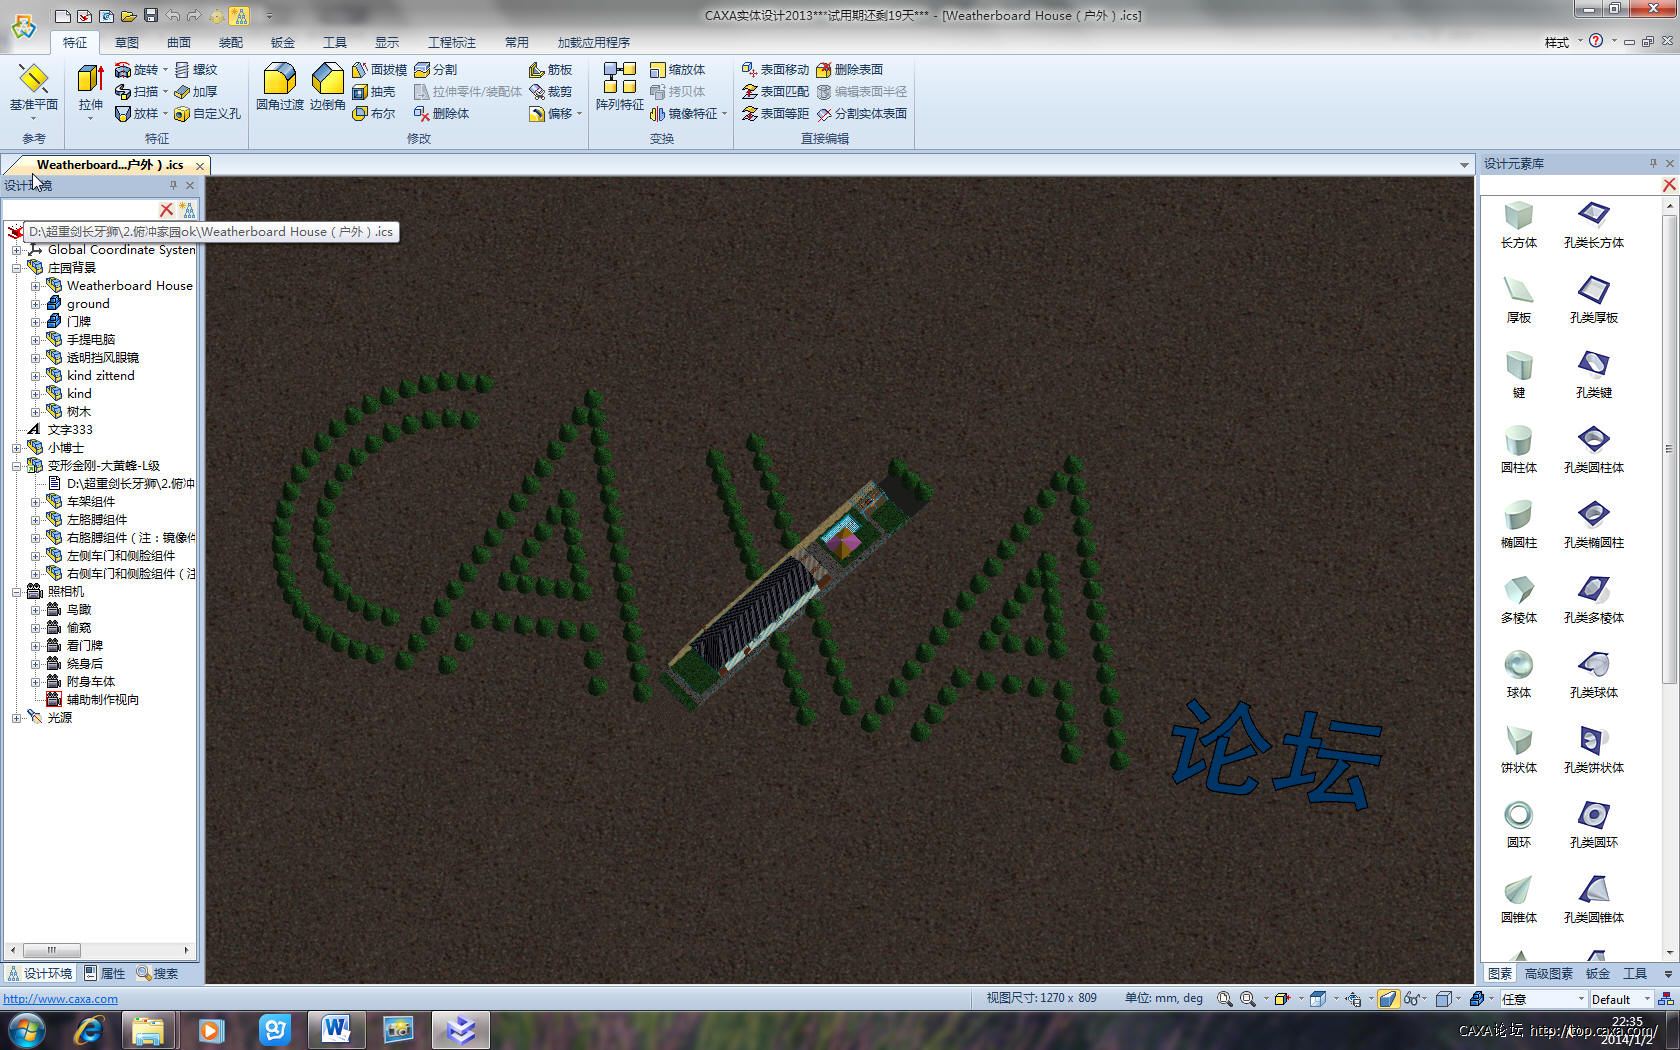Select the 树木 trees item in tree

(x=79, y=412)
